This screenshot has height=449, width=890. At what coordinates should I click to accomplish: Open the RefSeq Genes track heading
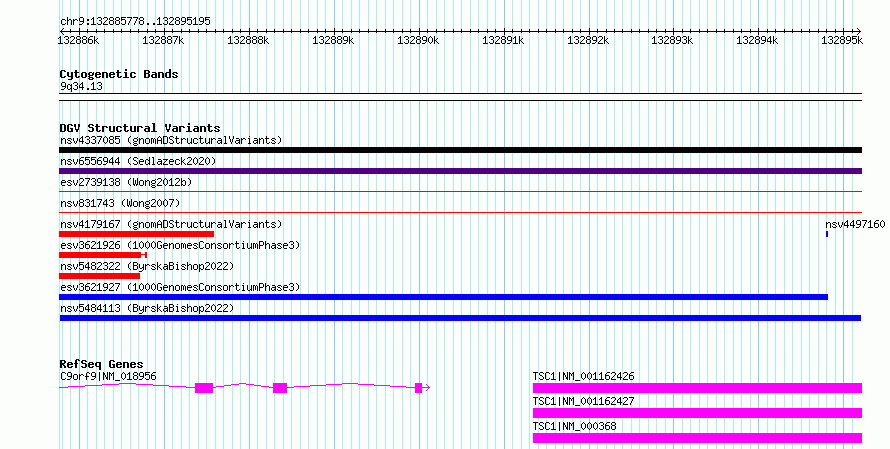(102, 364)
